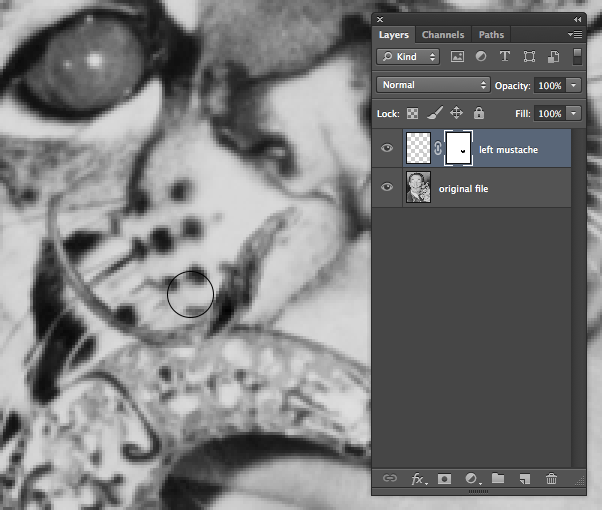Screen dimensions: 602x510
Task: Filter for adjustment layers
Action: coord(481,57)
